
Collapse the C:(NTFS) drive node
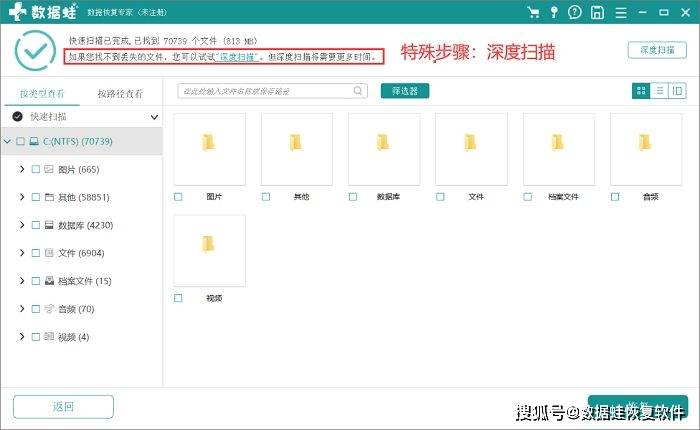click(8, 142)
